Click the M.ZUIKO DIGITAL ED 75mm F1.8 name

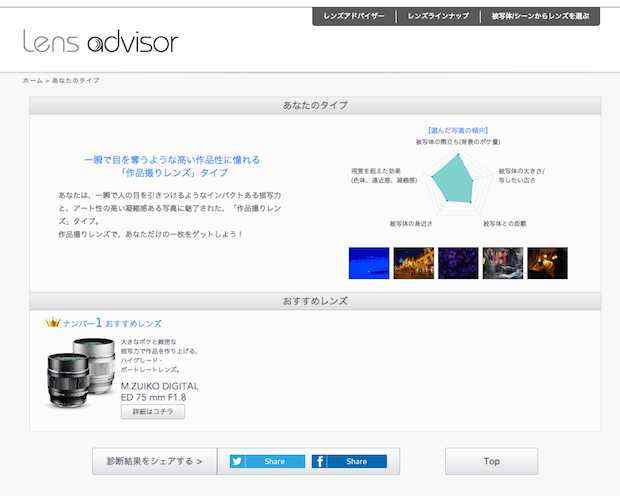[x=159, y=391]
